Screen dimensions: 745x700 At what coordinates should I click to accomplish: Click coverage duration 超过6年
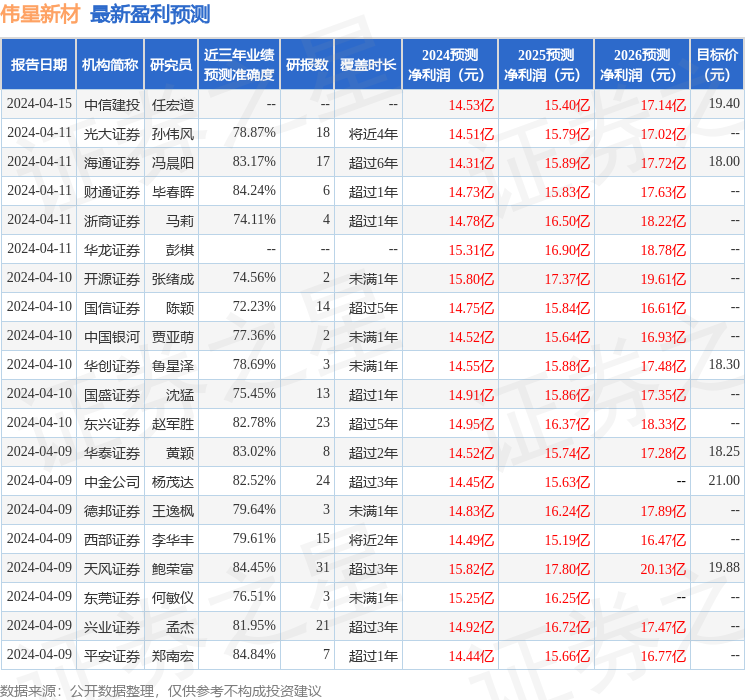click(373, 163)
